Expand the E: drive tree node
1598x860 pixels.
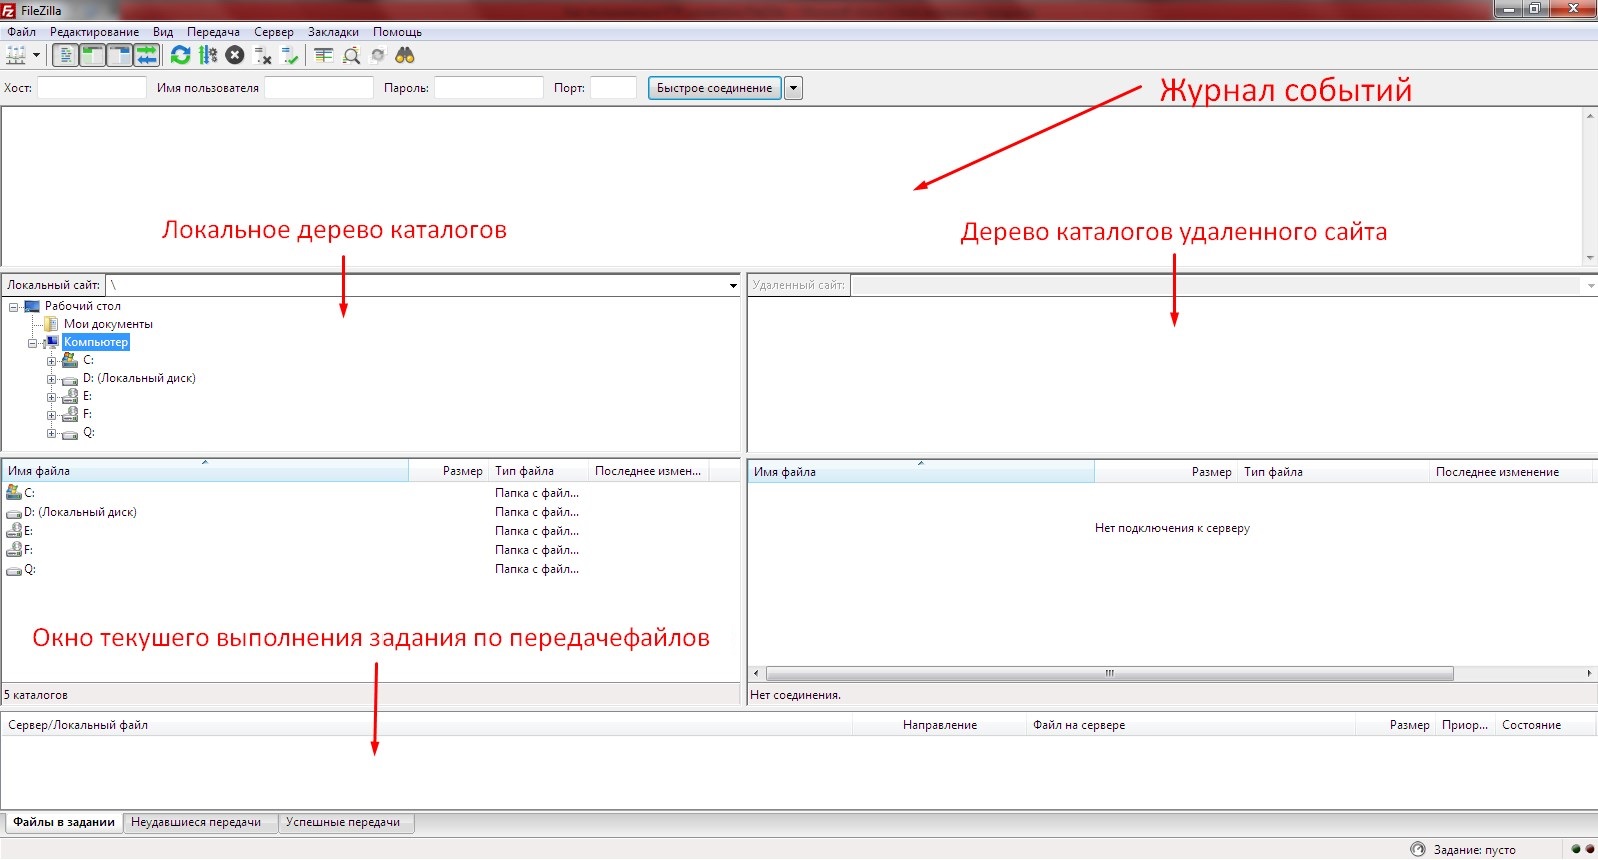coord(51,397)
